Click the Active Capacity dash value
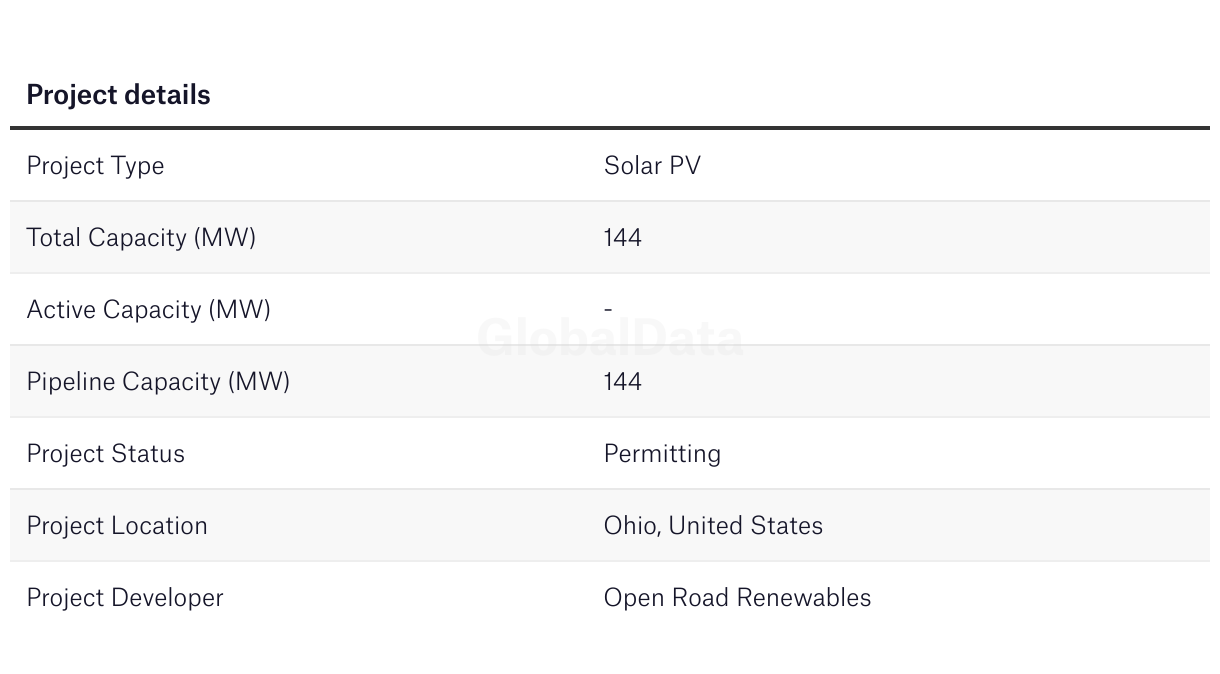Screen dimensions: 1220x674 (608, 309)
